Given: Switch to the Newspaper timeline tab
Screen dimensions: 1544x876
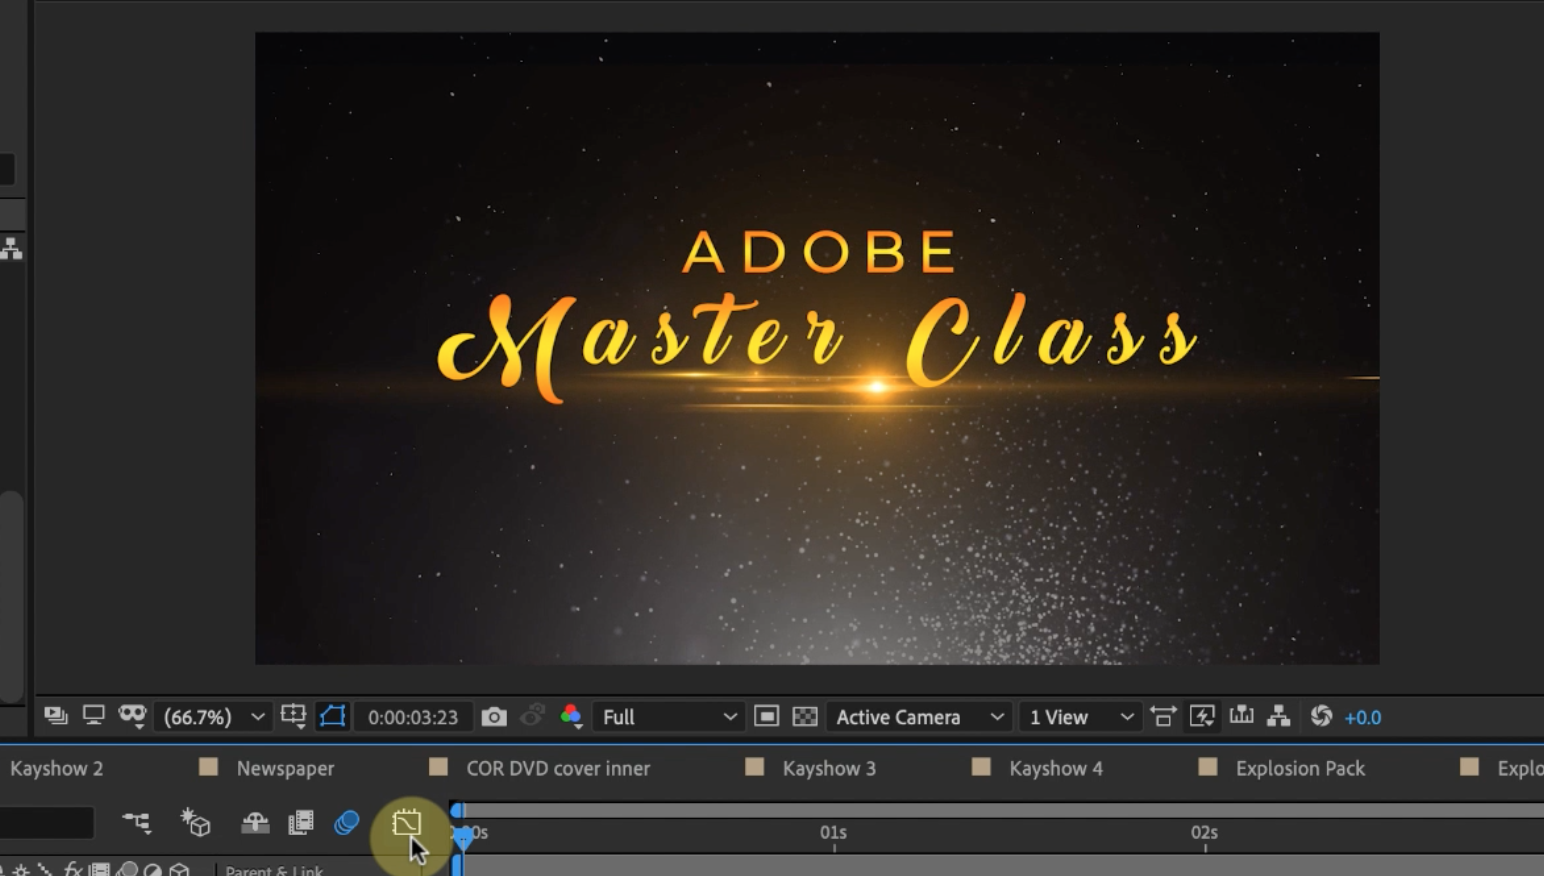Looking at the screenshot, I should pos(285,768).
